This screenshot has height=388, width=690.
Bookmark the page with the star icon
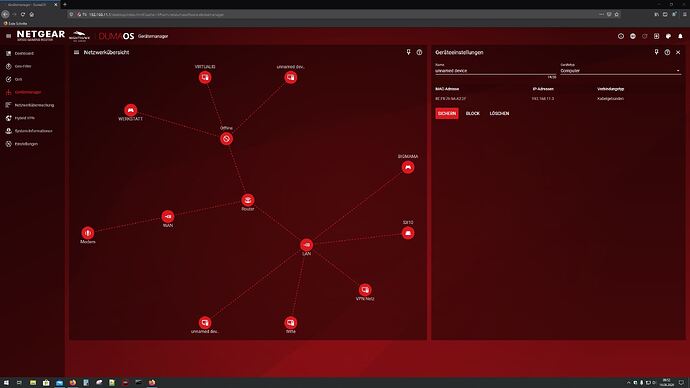pyautogui.click(x=617, y=14)
